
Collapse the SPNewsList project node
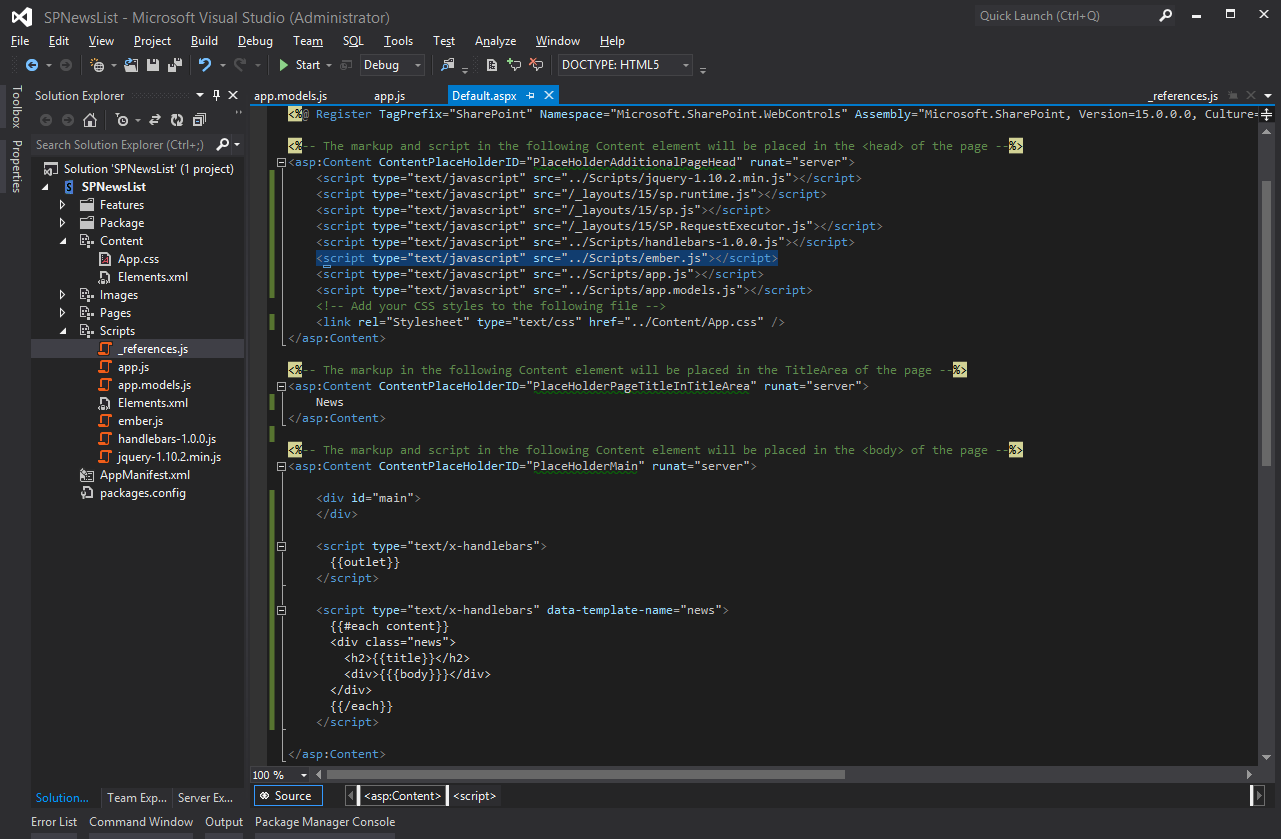(45, 187)
